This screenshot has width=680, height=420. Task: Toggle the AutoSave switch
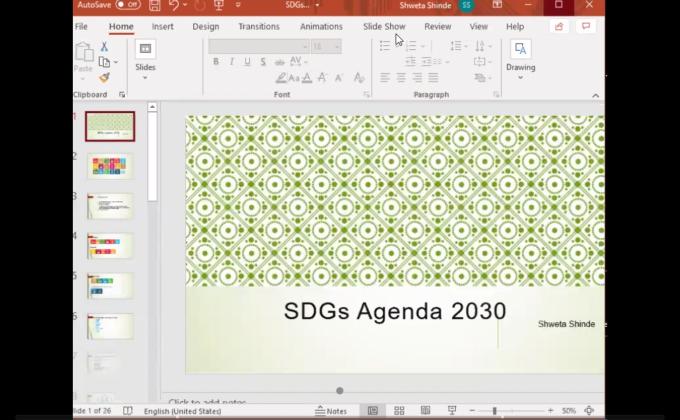tap(128, 5)
